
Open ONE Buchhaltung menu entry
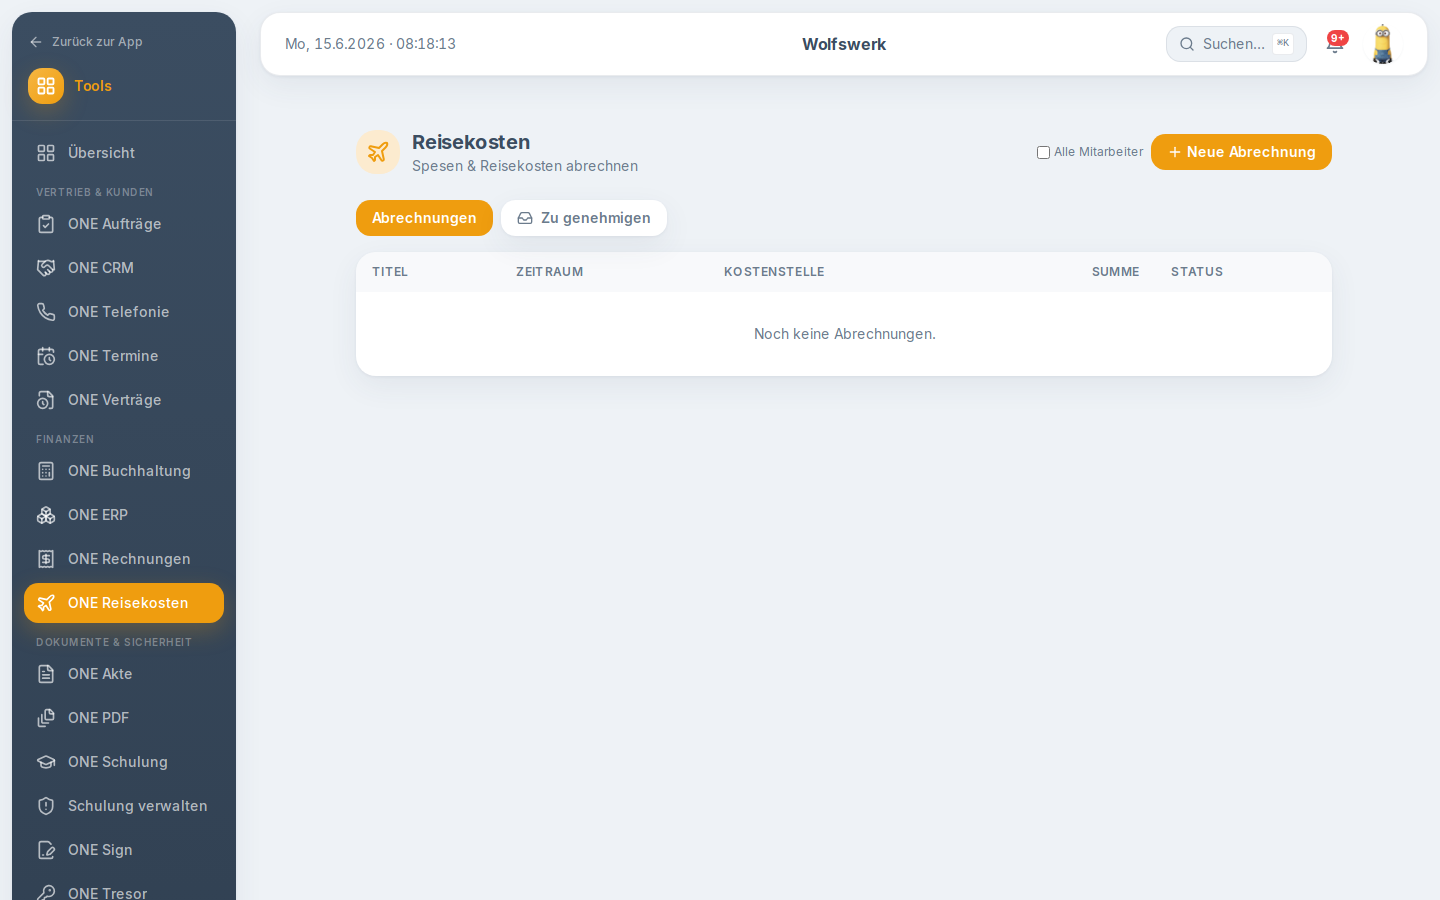[124, 471]
